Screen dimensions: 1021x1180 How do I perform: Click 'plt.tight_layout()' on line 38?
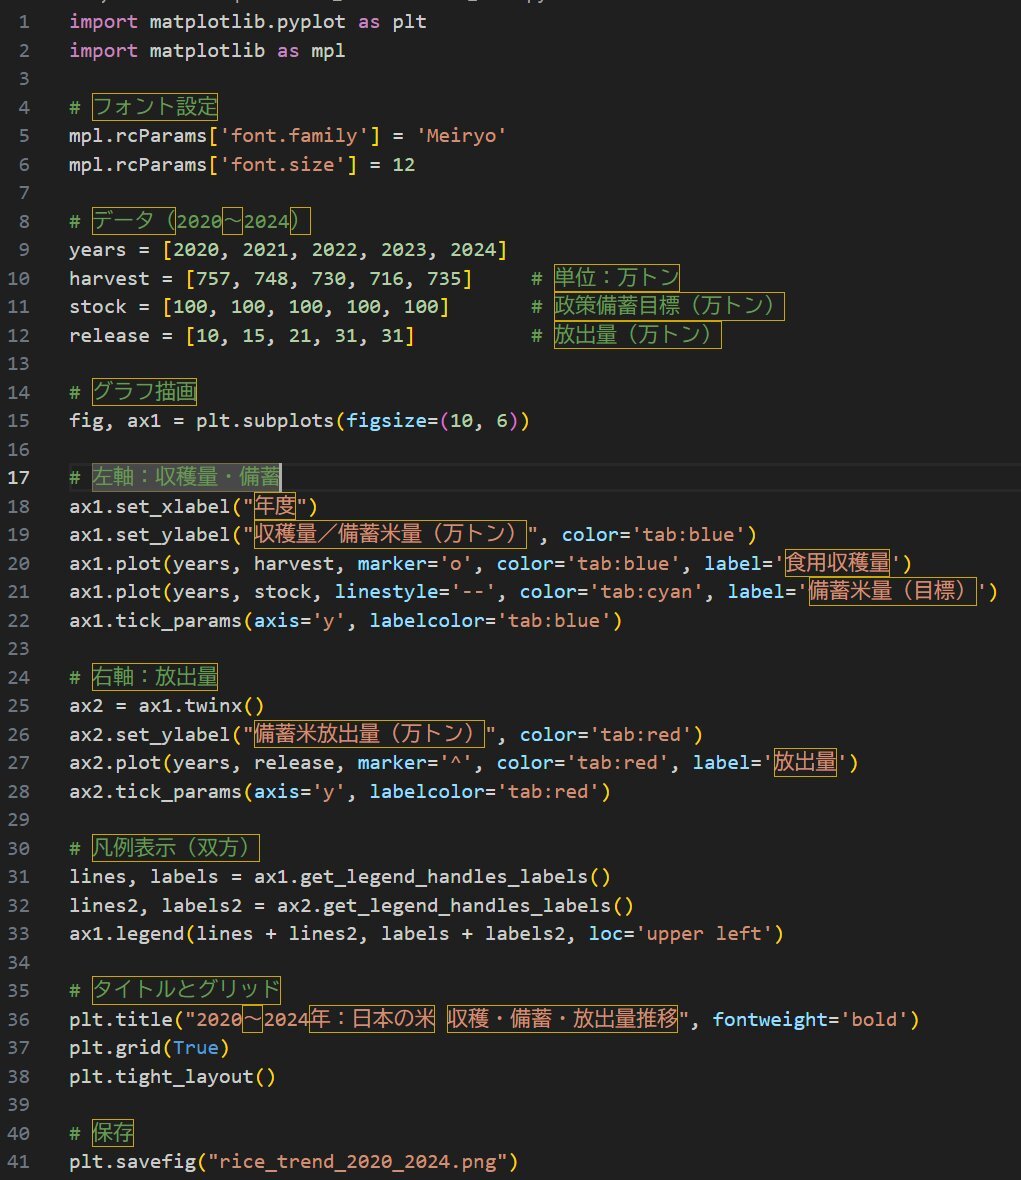172,1078
